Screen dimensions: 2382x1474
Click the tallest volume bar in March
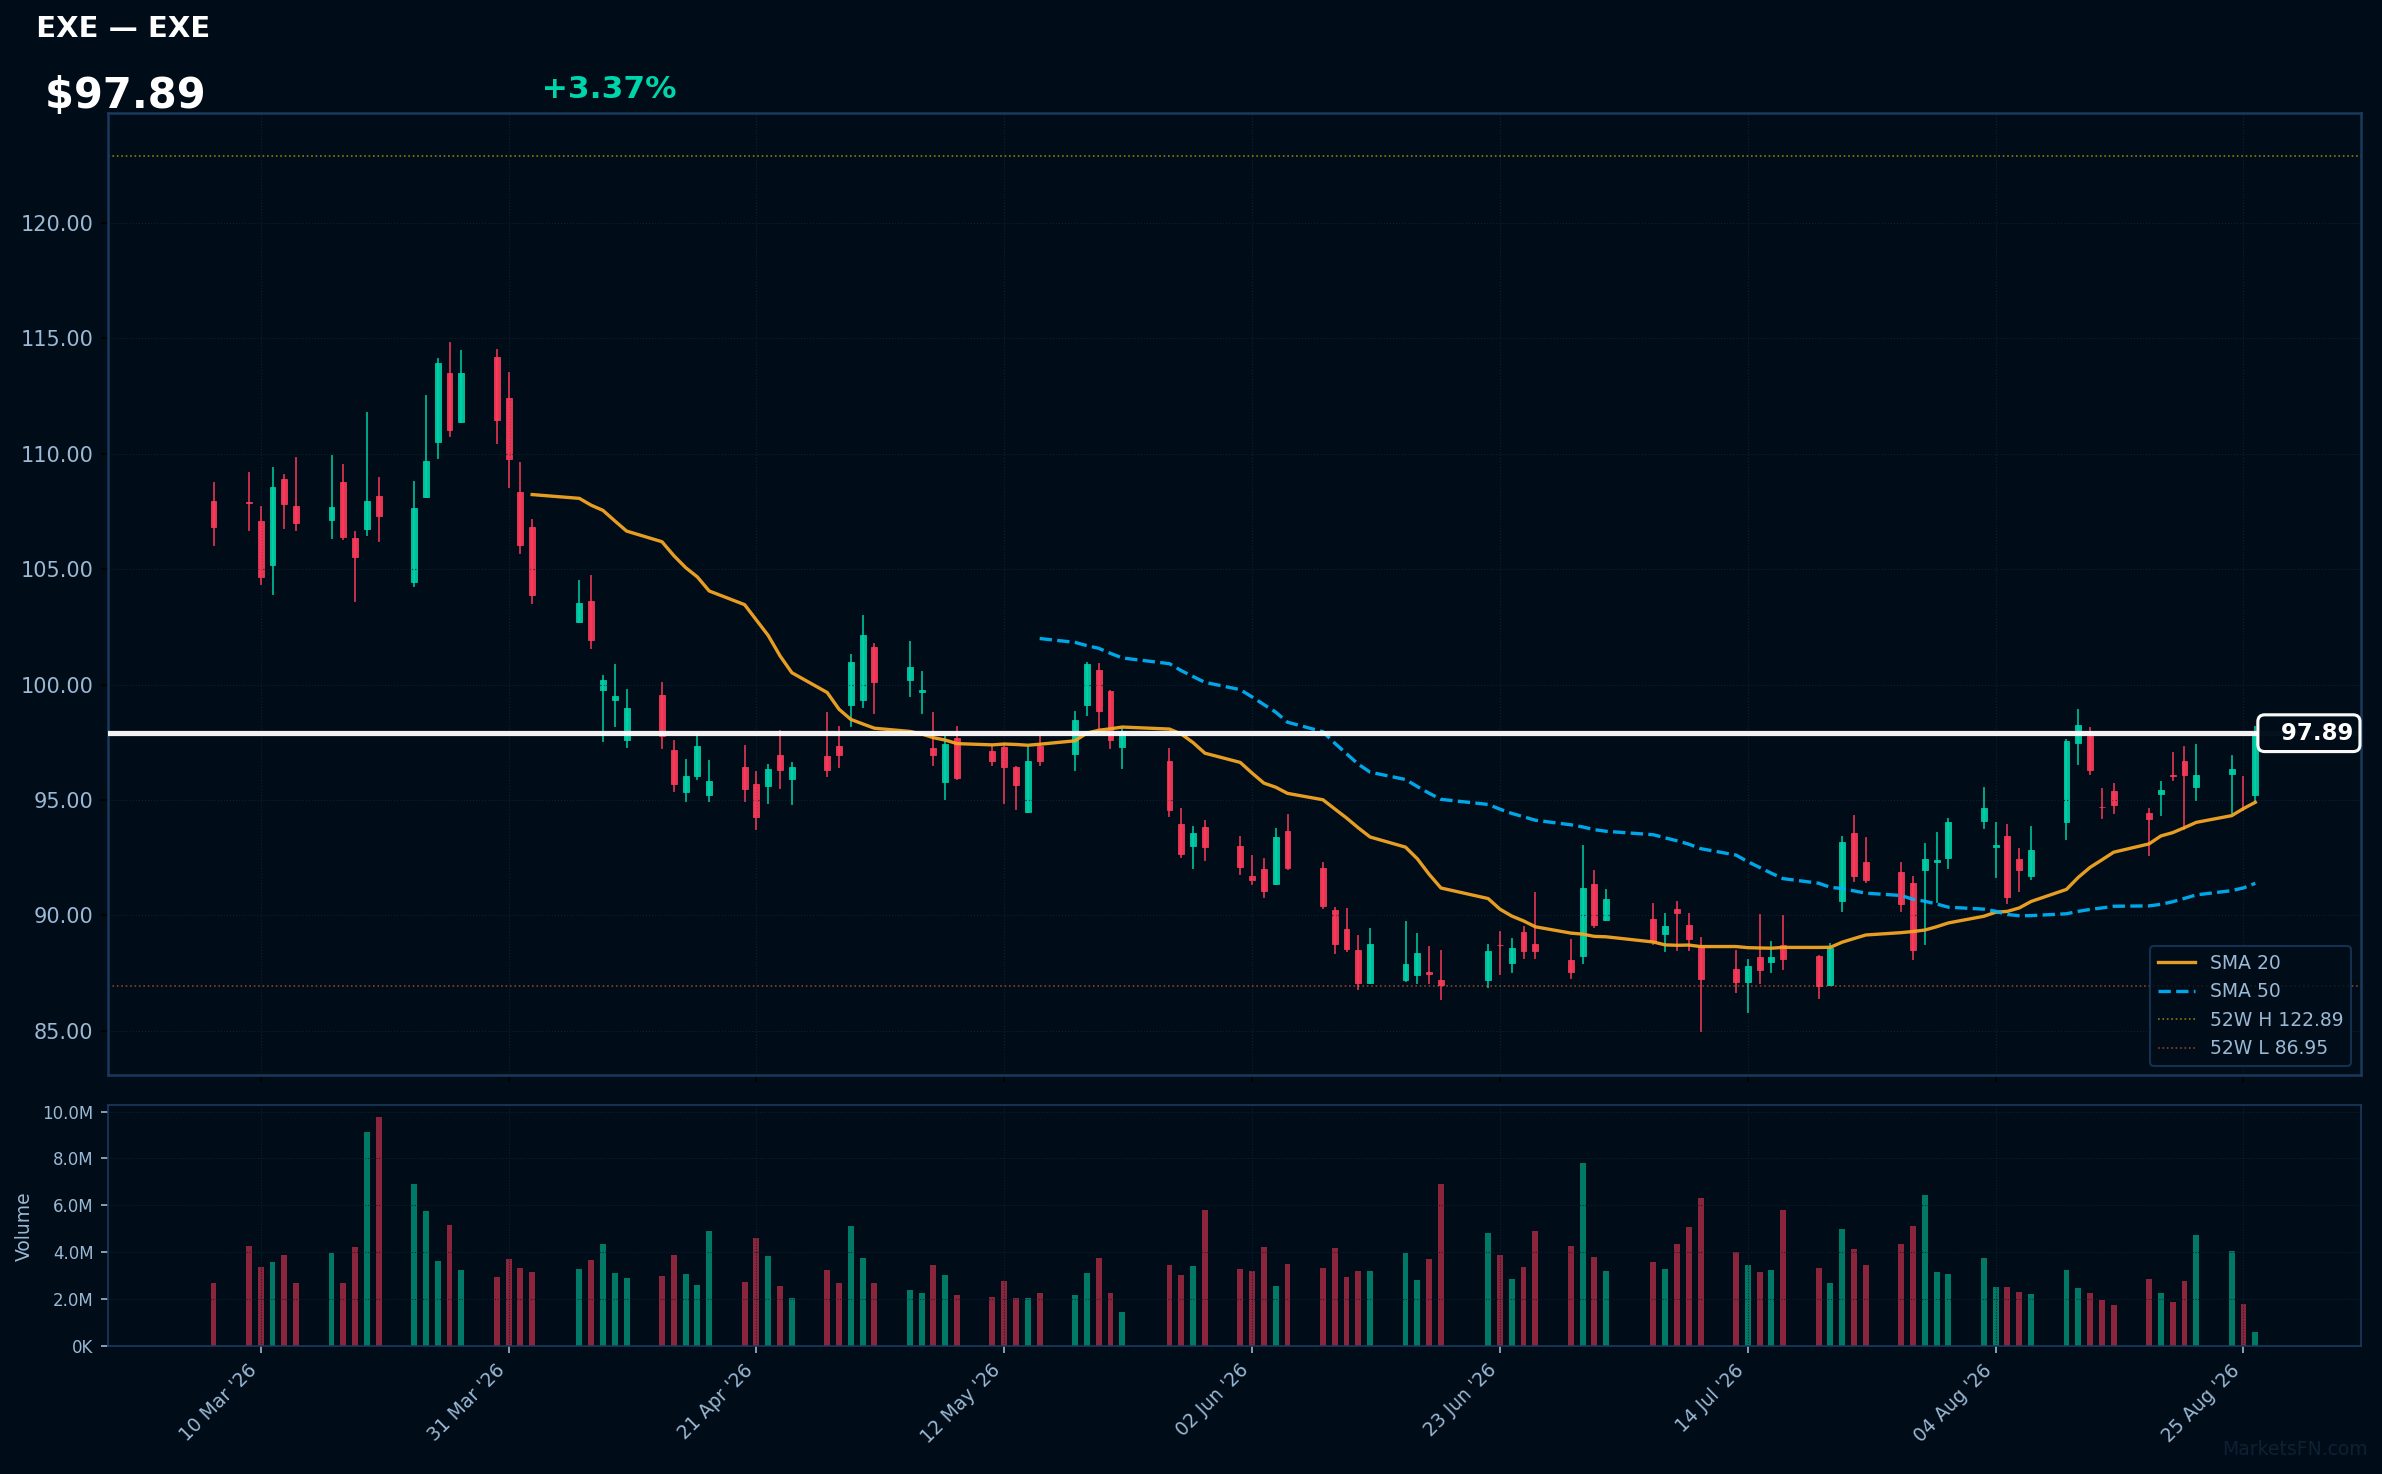(x=379, y=1231)
